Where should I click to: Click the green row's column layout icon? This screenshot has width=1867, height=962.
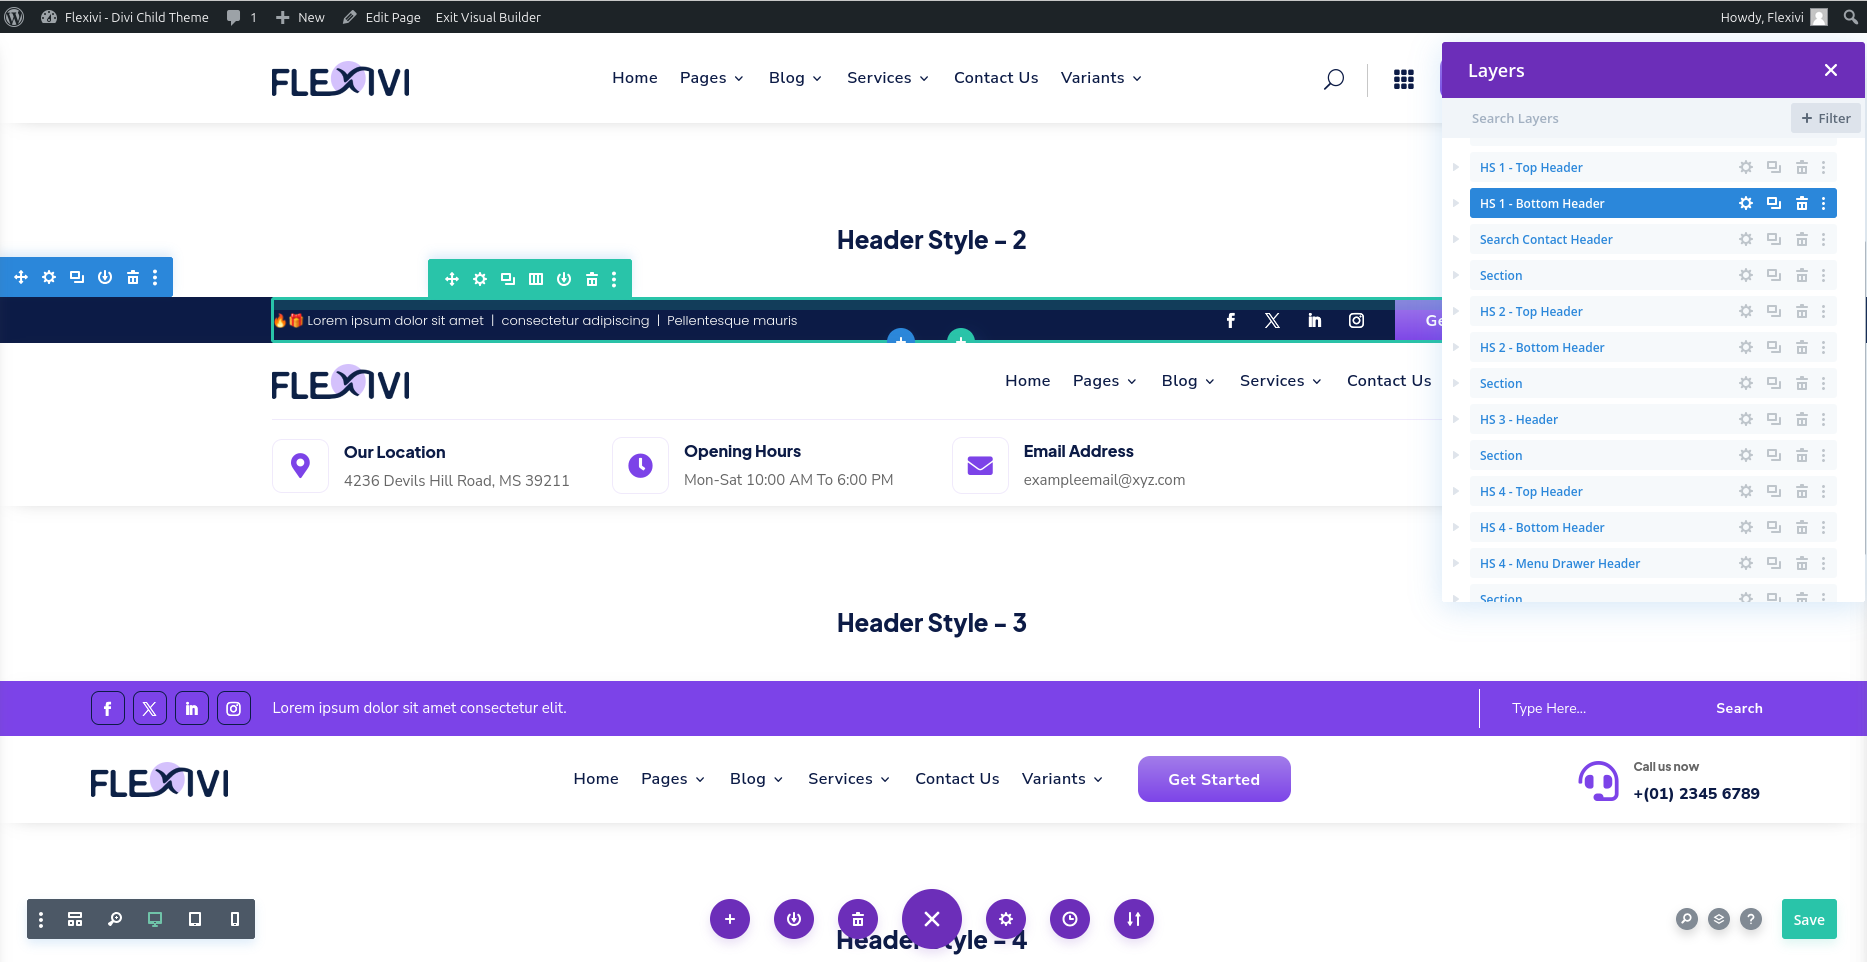pyautogui.click(x=536, y=279)
